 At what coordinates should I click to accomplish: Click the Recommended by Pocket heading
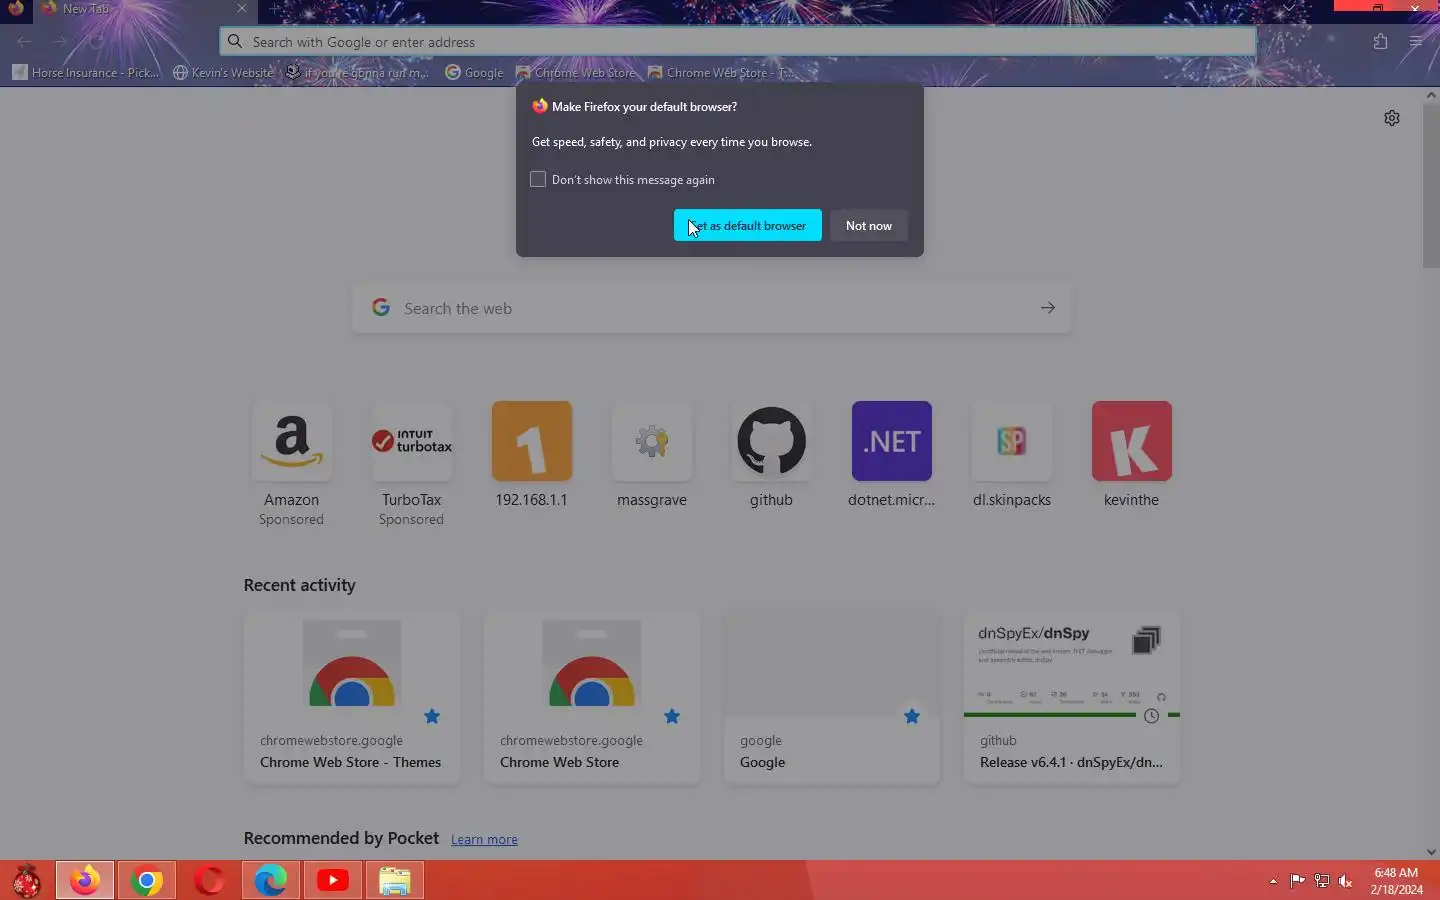pos(341,838)
